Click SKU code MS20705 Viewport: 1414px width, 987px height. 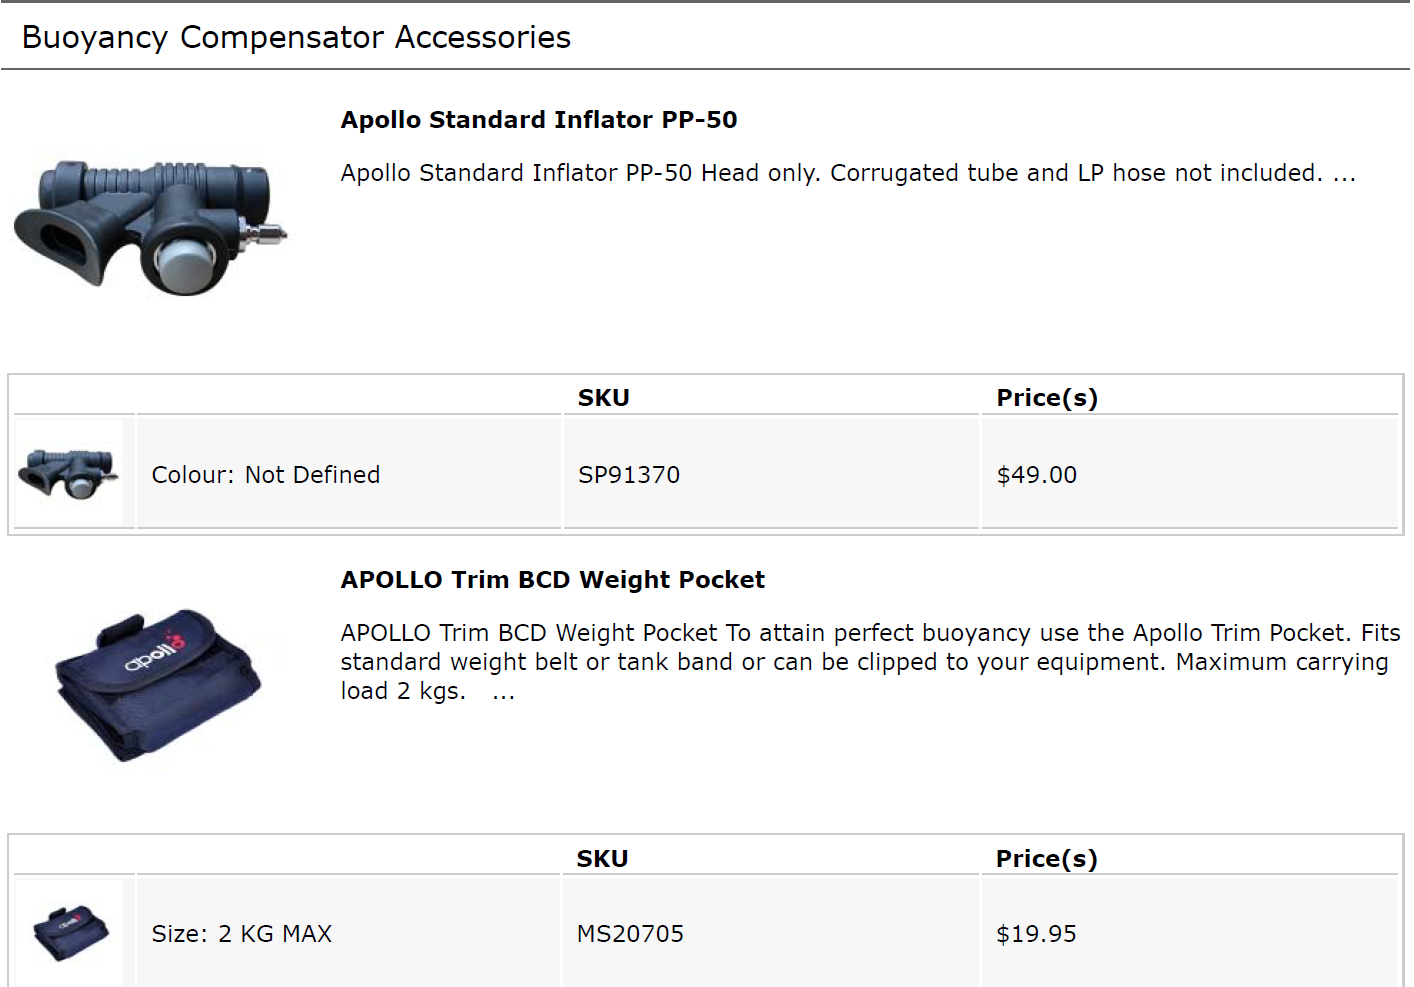(630, 934)
